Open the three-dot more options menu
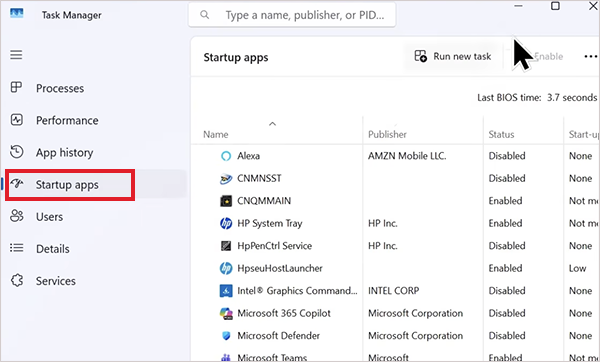 [x=590, y=57]
